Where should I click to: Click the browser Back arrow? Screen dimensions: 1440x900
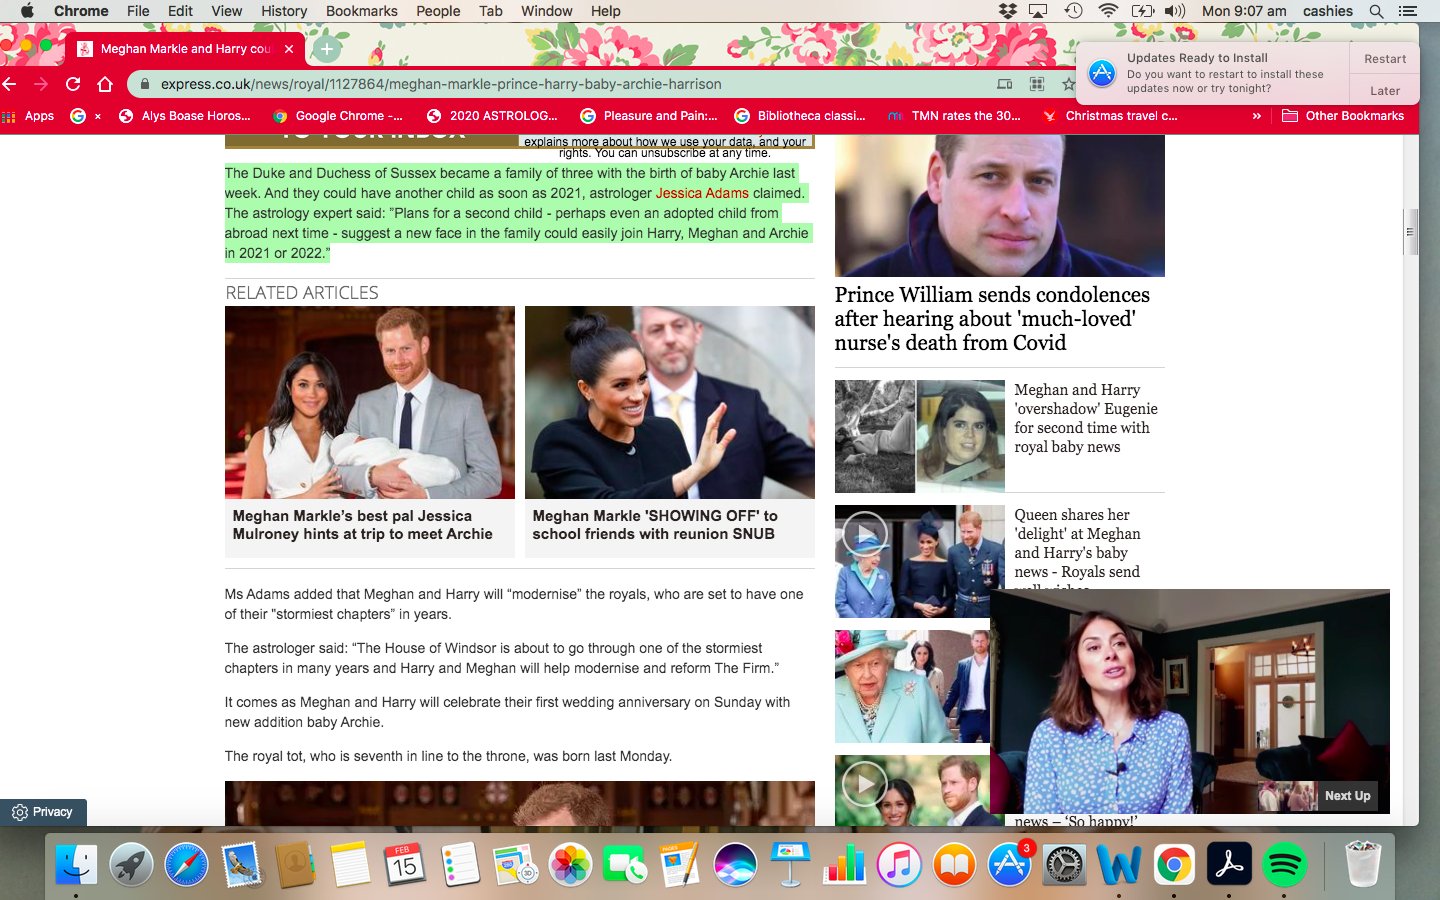coord(10,84)
